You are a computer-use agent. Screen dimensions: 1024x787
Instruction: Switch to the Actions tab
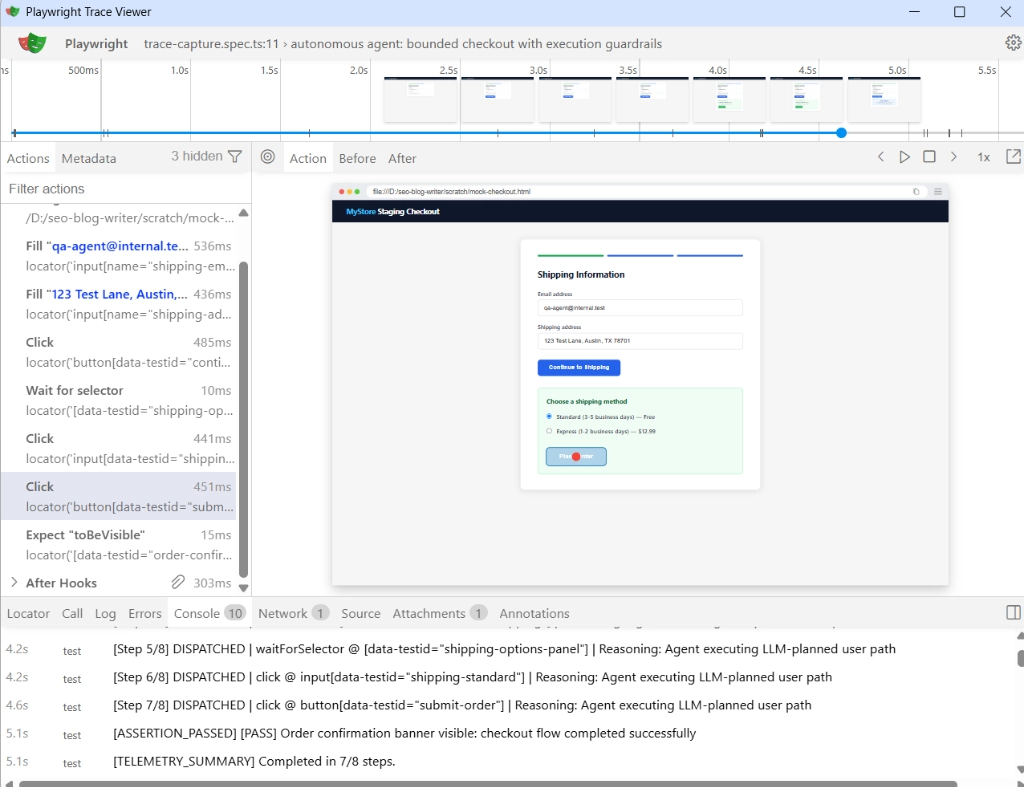28,158
